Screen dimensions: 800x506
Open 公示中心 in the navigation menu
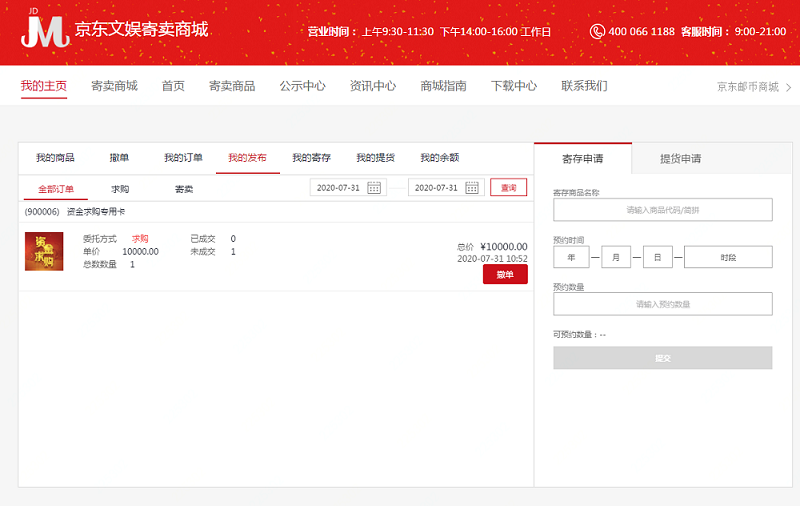coord(302,86)
